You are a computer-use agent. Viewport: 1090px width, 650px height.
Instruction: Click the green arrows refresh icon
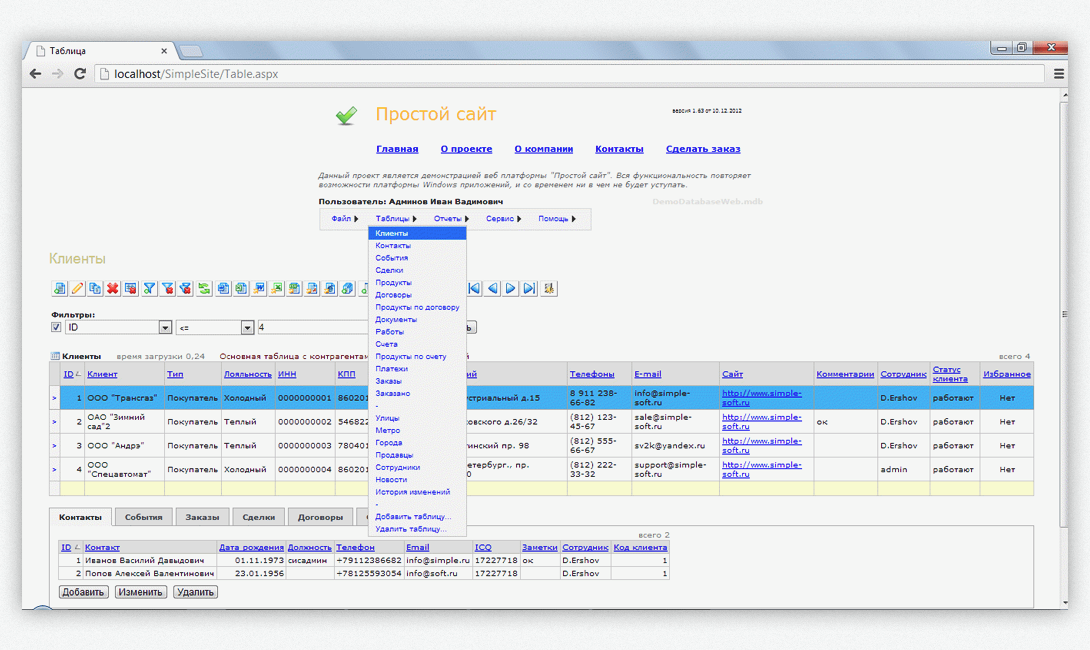click(204, 289)
